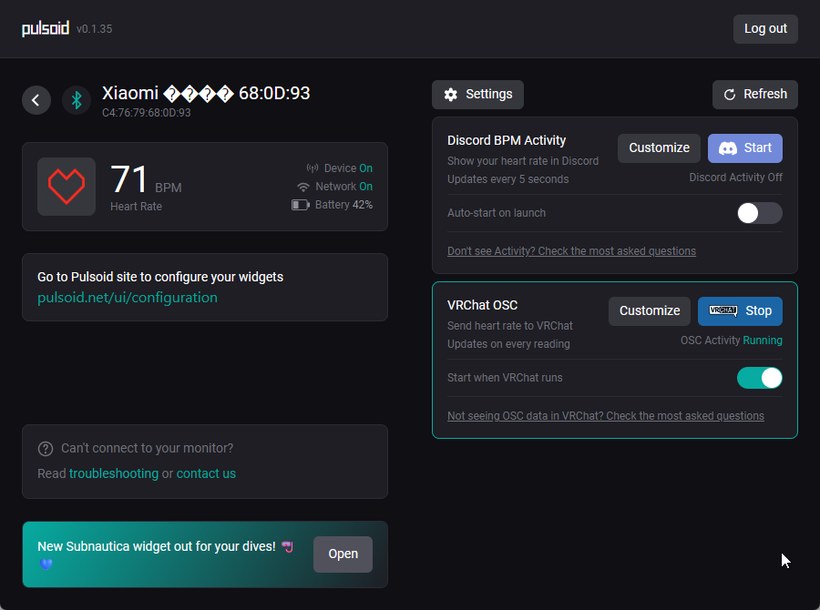Click the Device On status text
820x610 pixels.
coord(348,168)
